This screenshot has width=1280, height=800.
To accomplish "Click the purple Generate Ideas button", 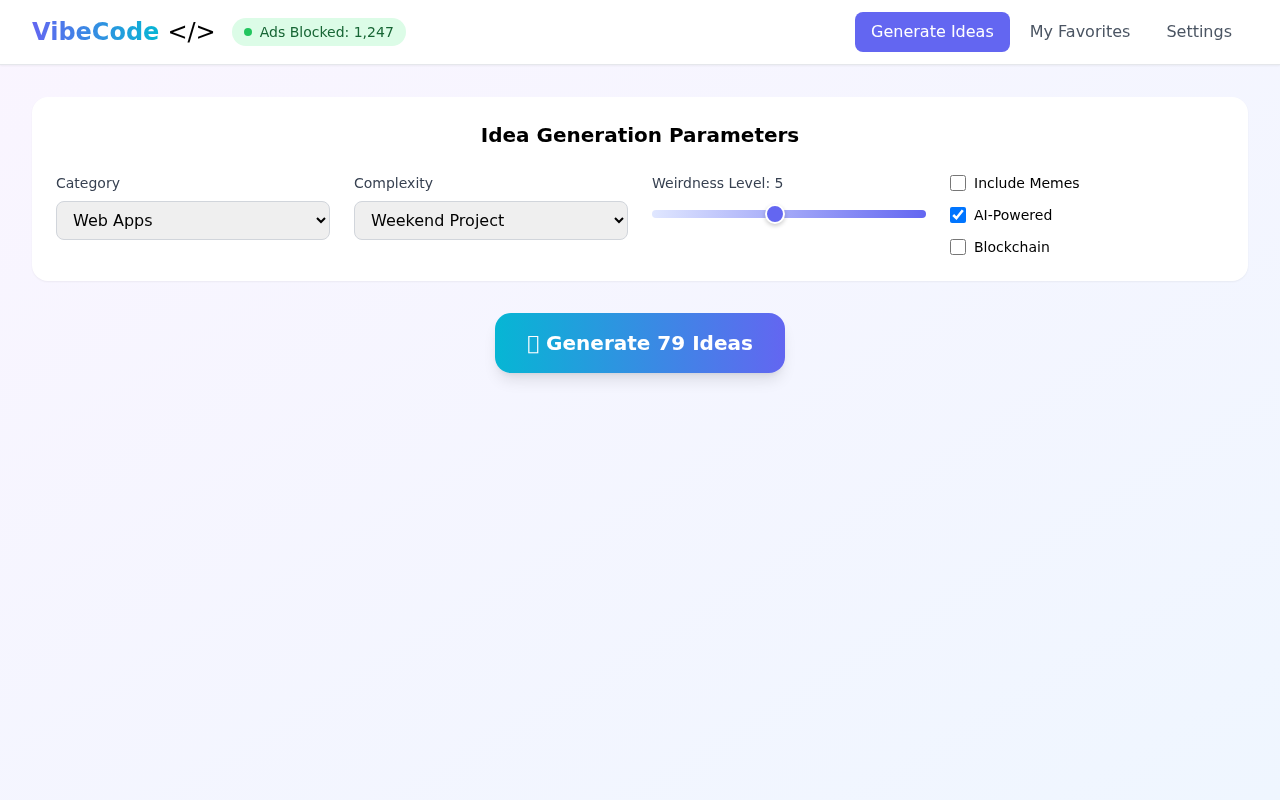I will coord(932,31).
